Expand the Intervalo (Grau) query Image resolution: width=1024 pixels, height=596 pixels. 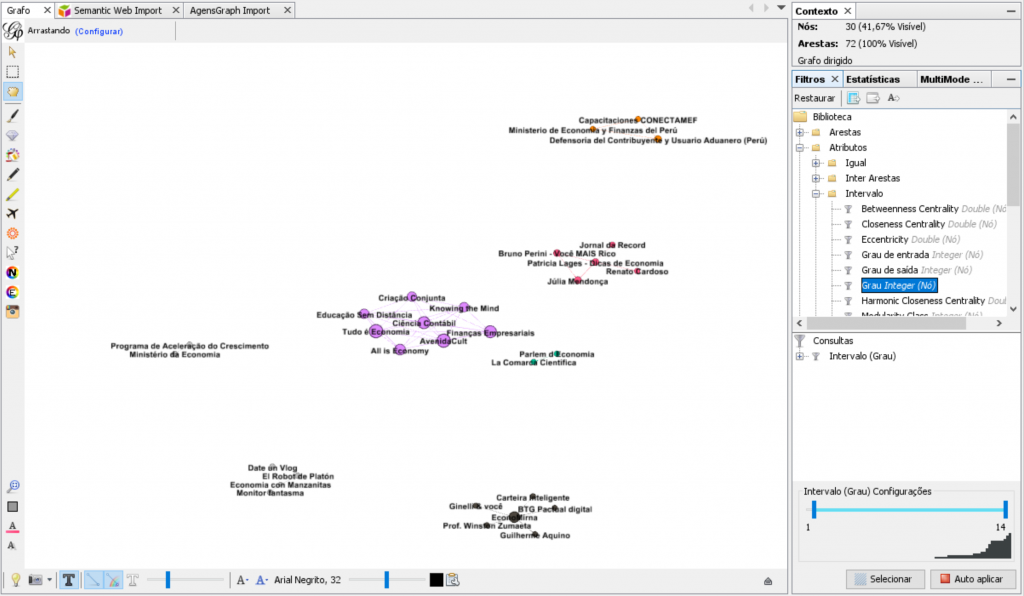(x=800, y=356)
